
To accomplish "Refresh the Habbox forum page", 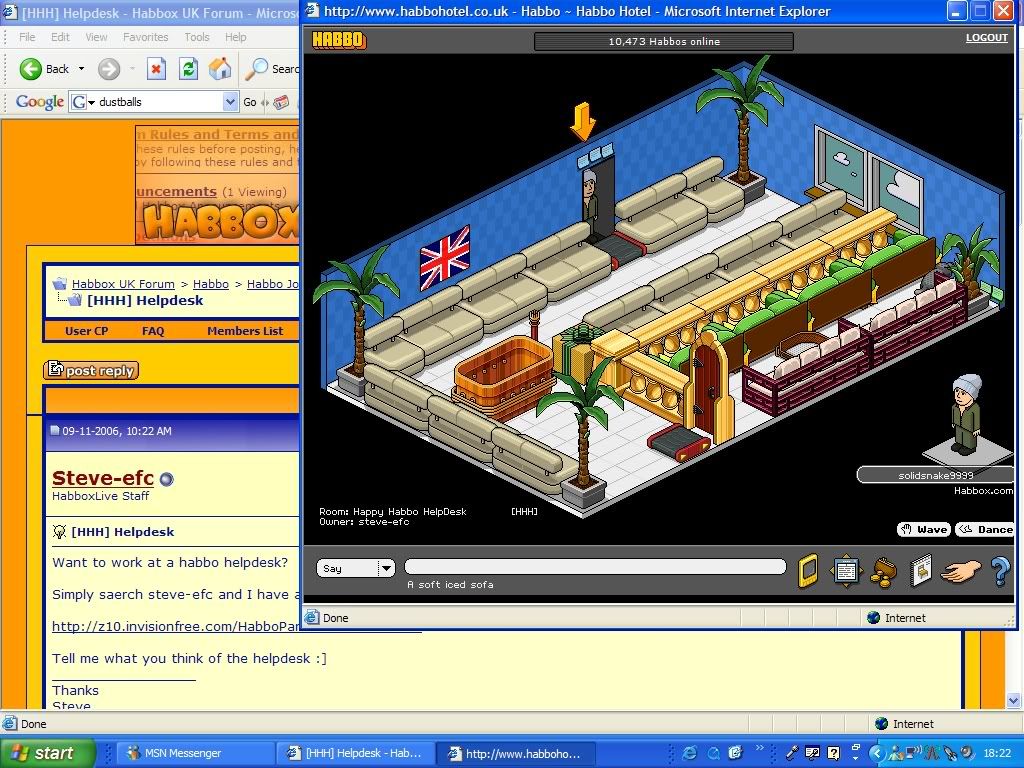I will pyautogui.click(x=188, y=69).
